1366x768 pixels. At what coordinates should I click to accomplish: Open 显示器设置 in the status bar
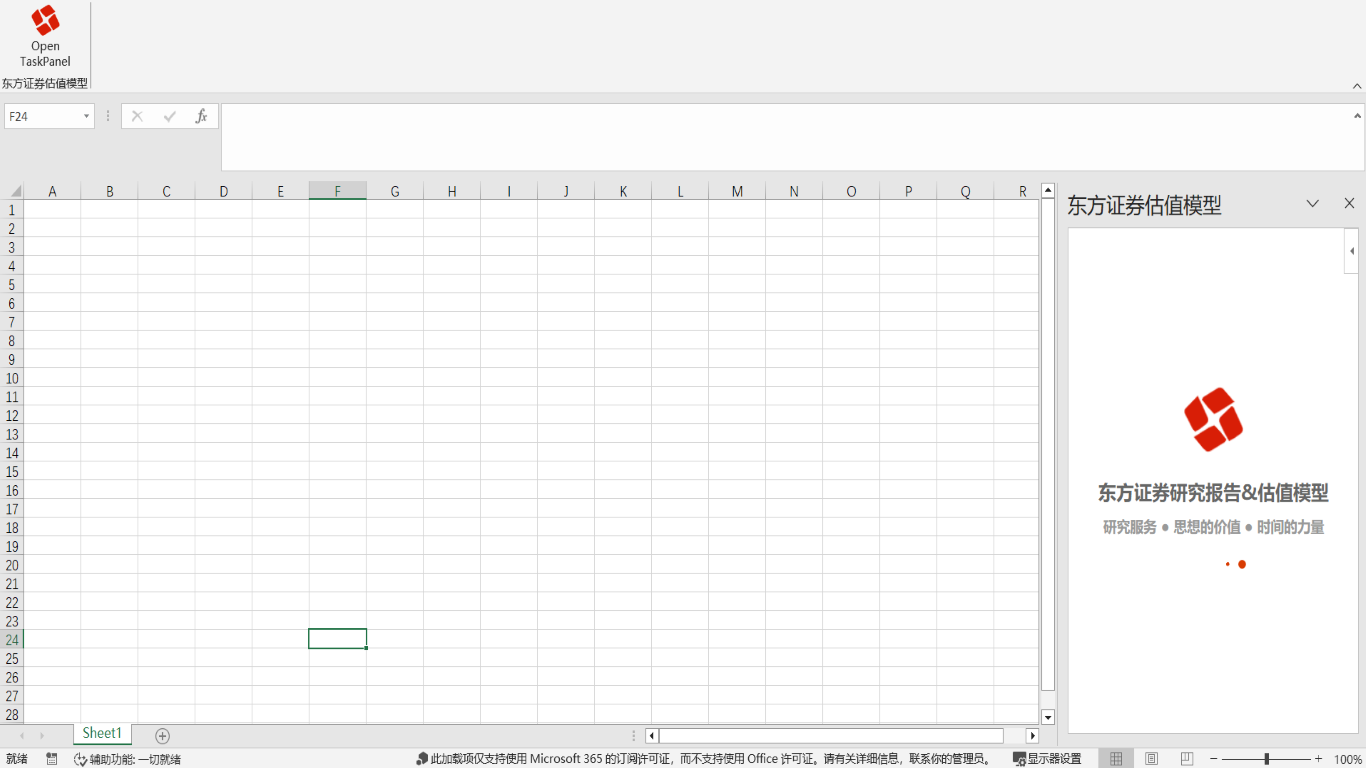click(1047, 759)
